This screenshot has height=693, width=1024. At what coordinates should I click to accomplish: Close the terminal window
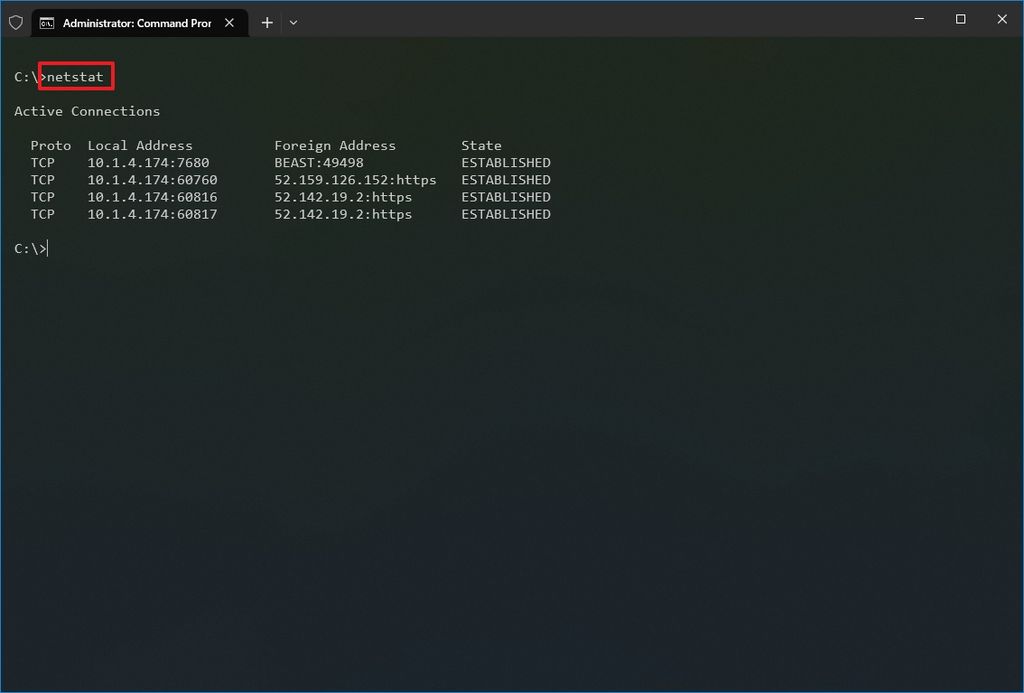[1002, 19]
